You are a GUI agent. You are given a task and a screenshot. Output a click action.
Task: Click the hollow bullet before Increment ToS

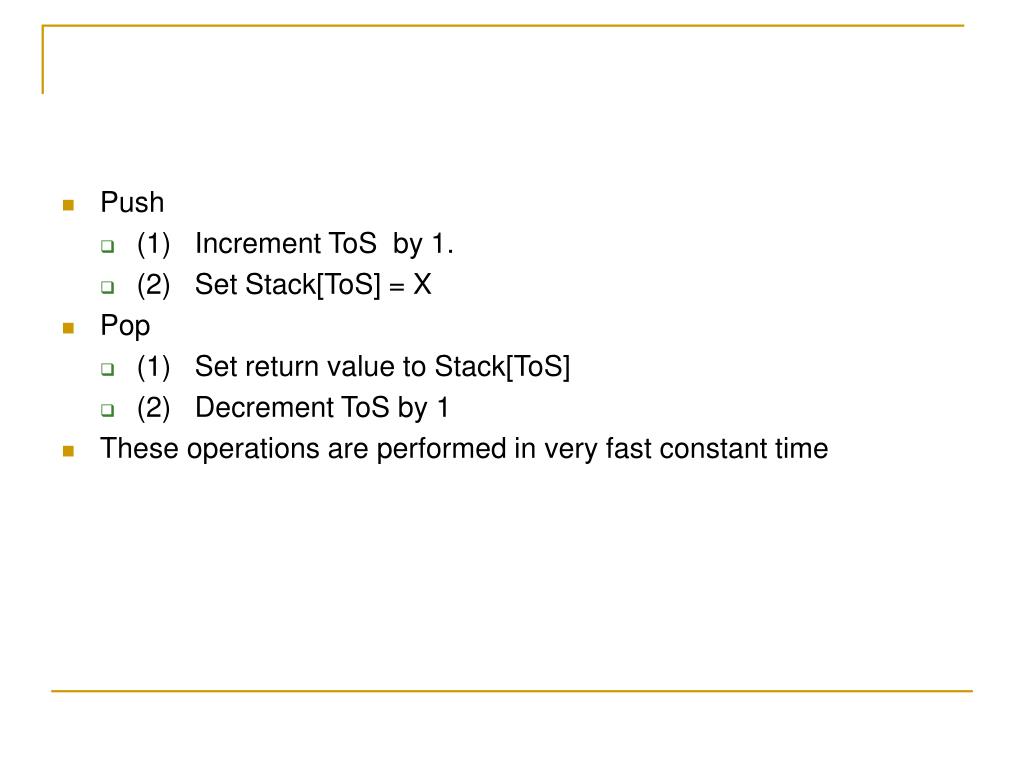[x=108, y=246]
